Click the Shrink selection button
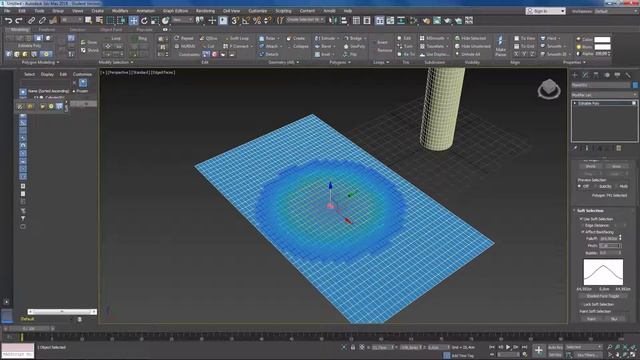The image size is (640, 360). (x=90, y=50)
